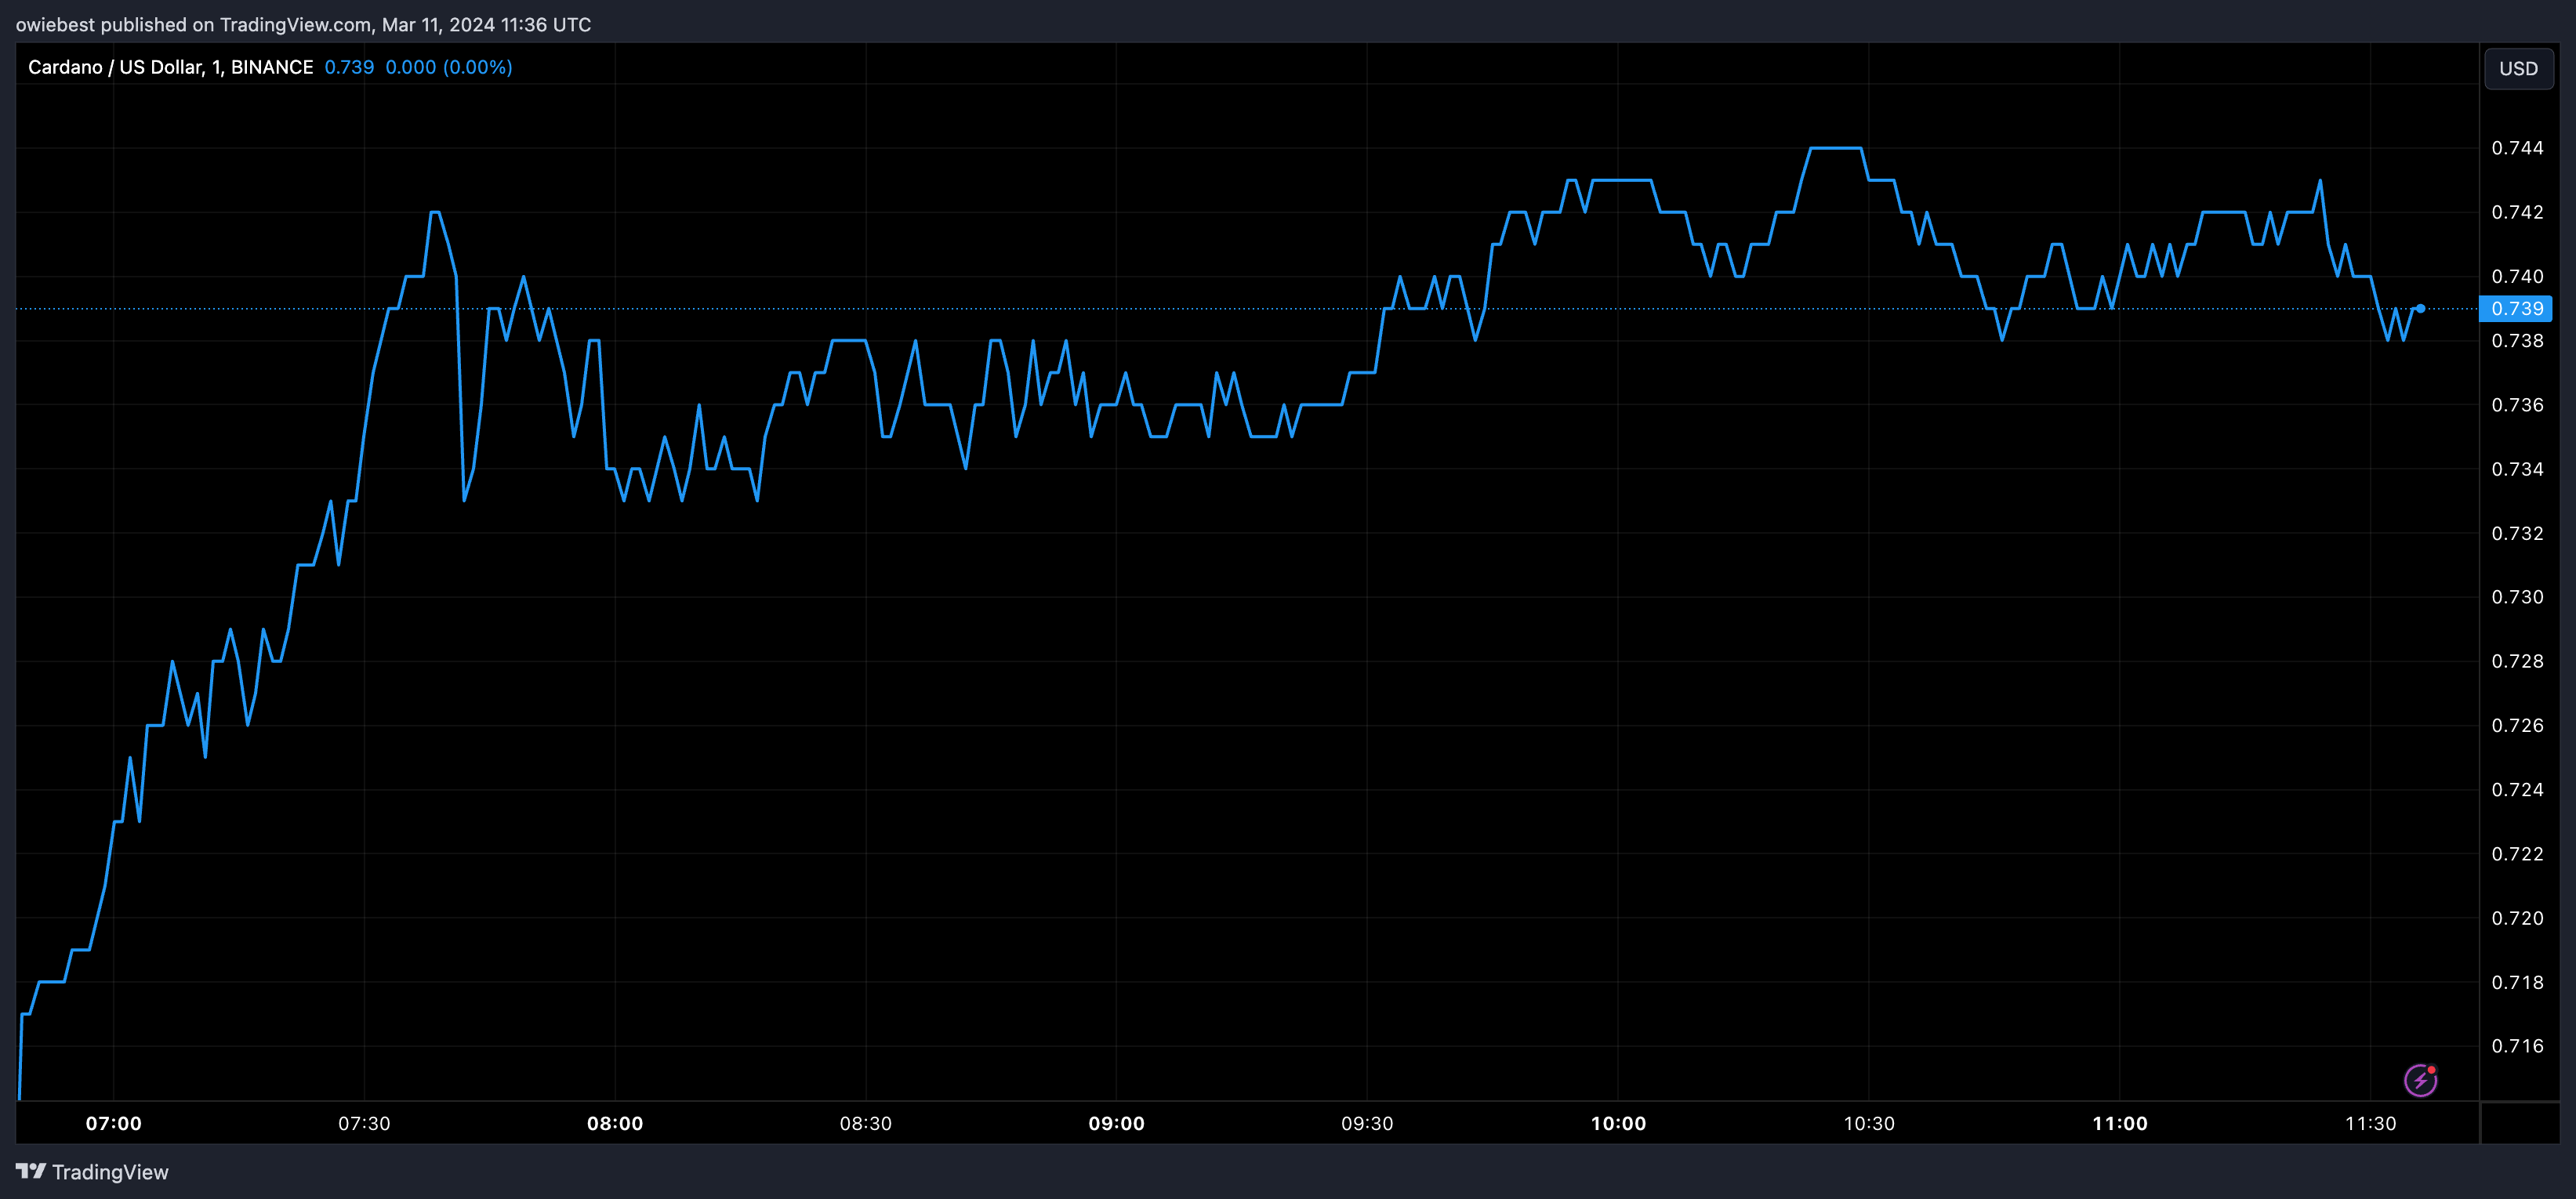Click the 07:30 time axis label
The width and height of the screenshot is (2576, 1199).
364,1123
